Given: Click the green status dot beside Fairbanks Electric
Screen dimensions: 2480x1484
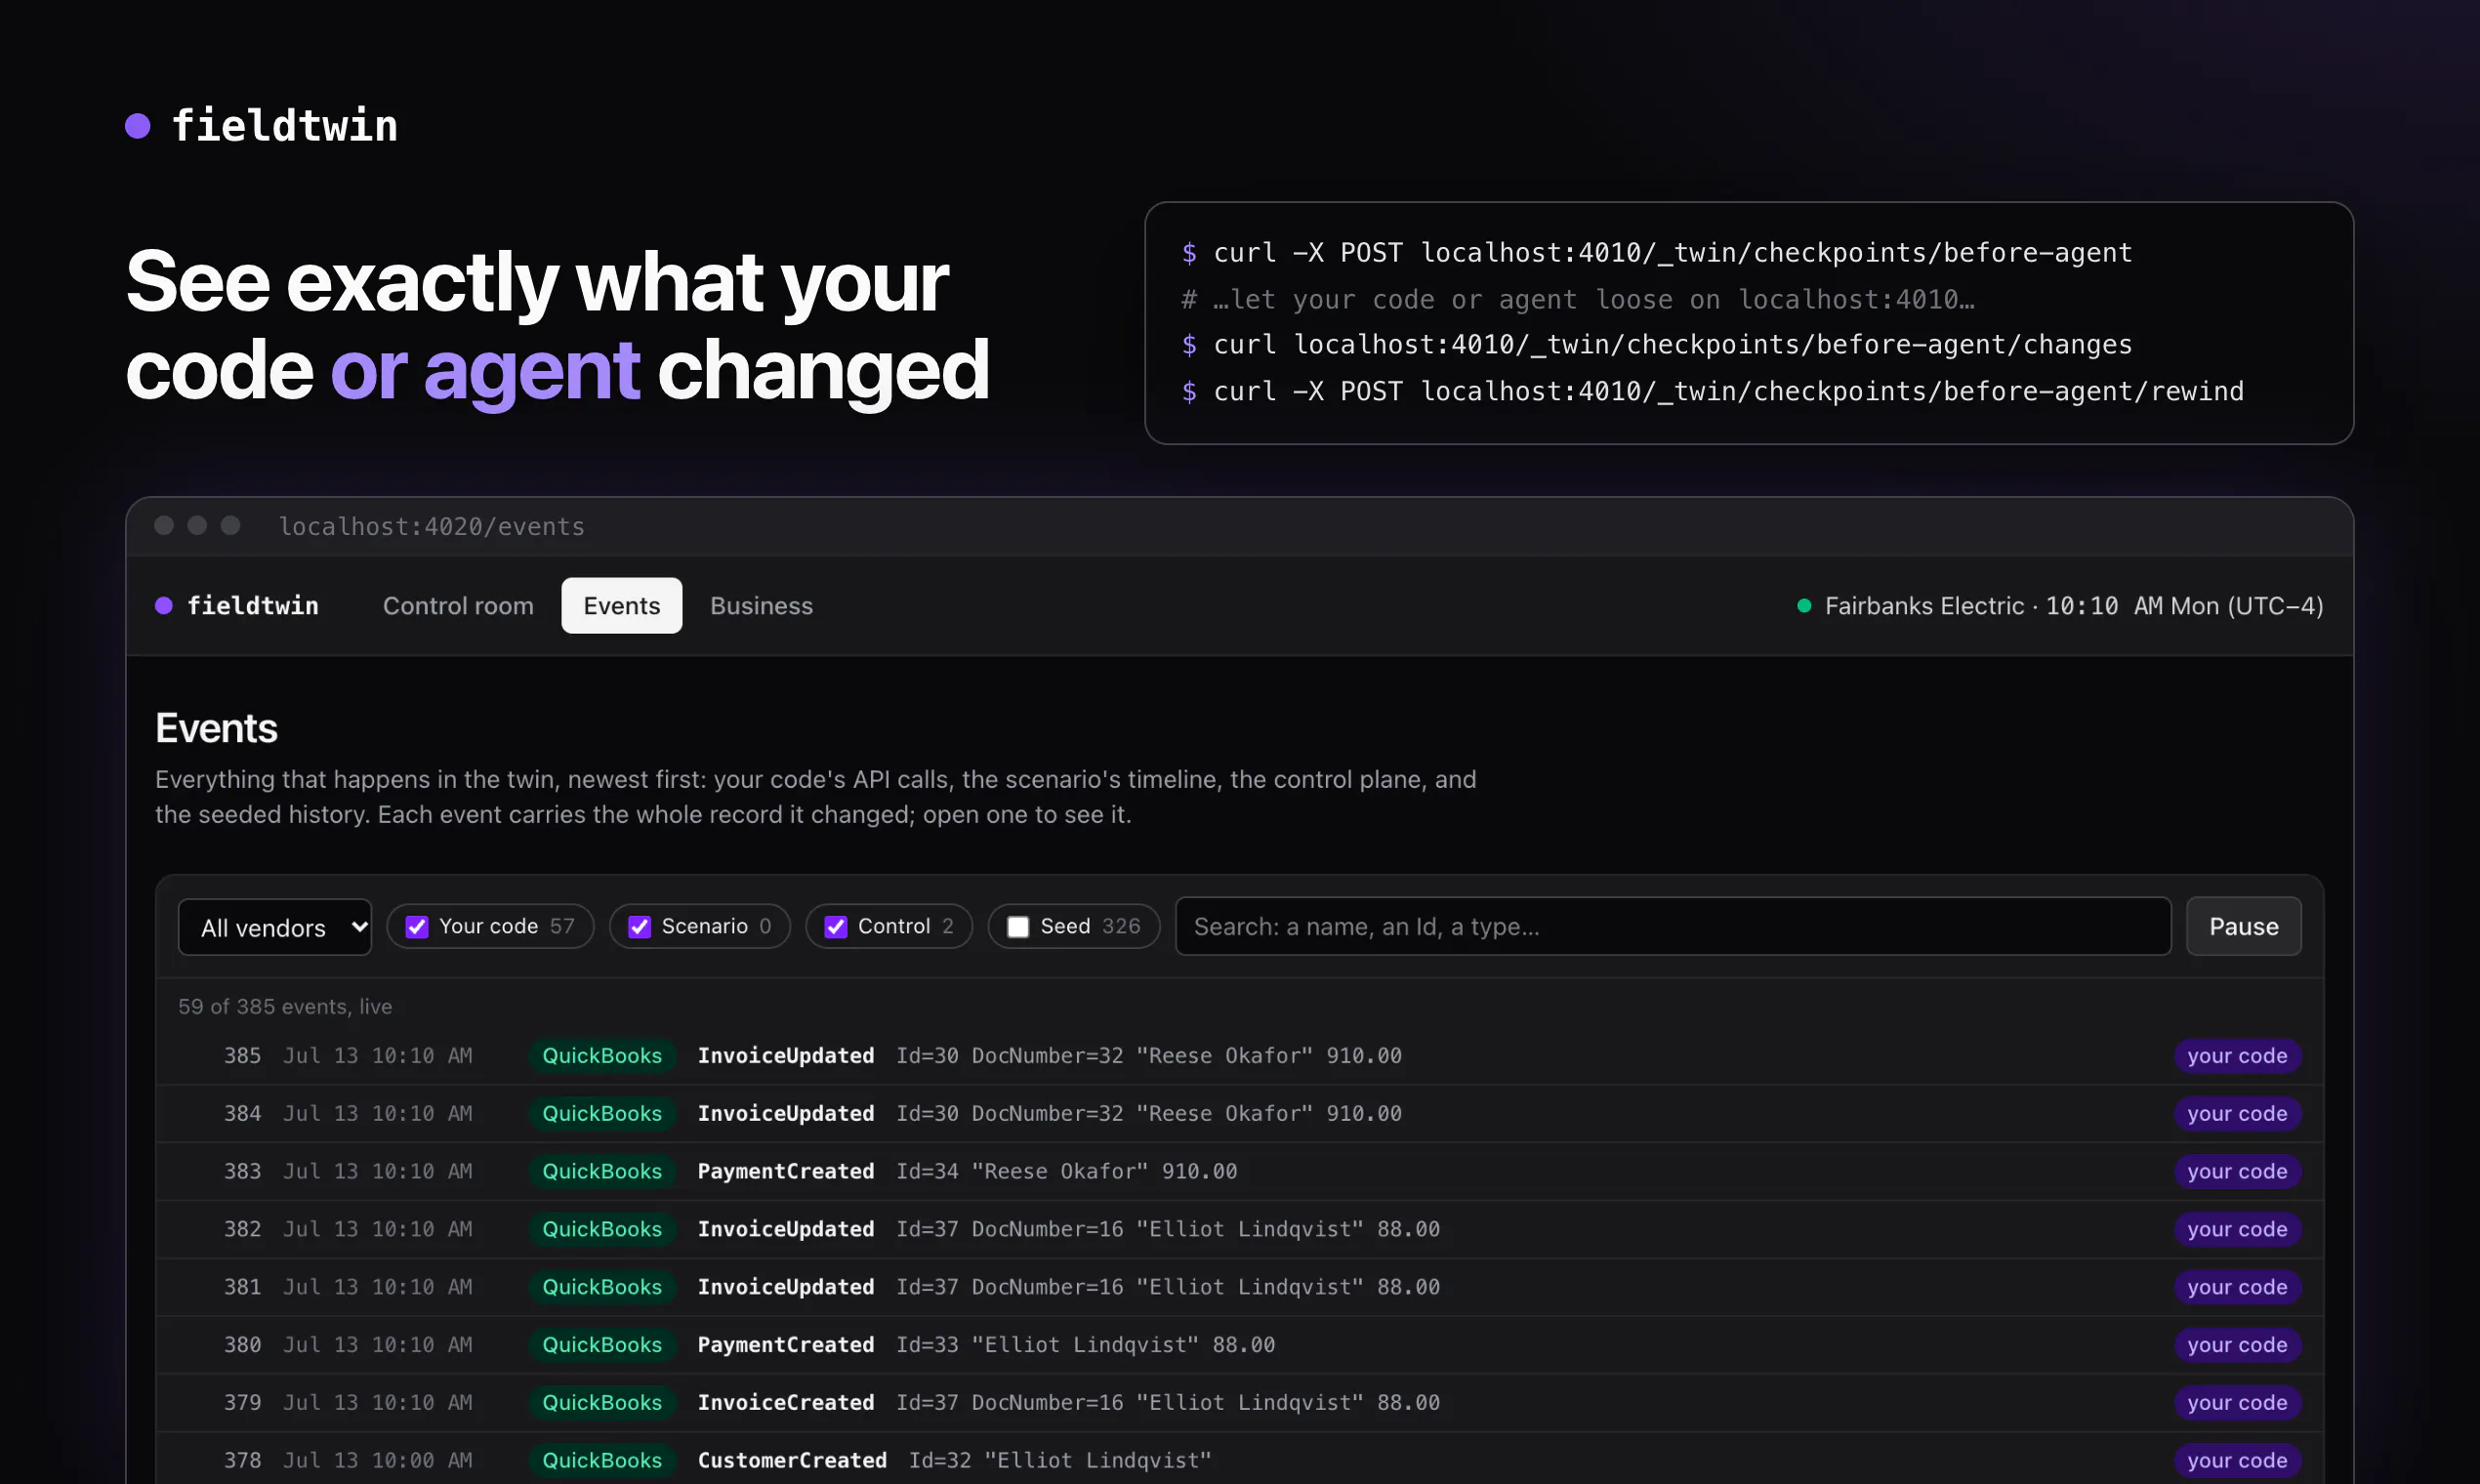Looking at the screenshot, I should tap(1804, 606).
